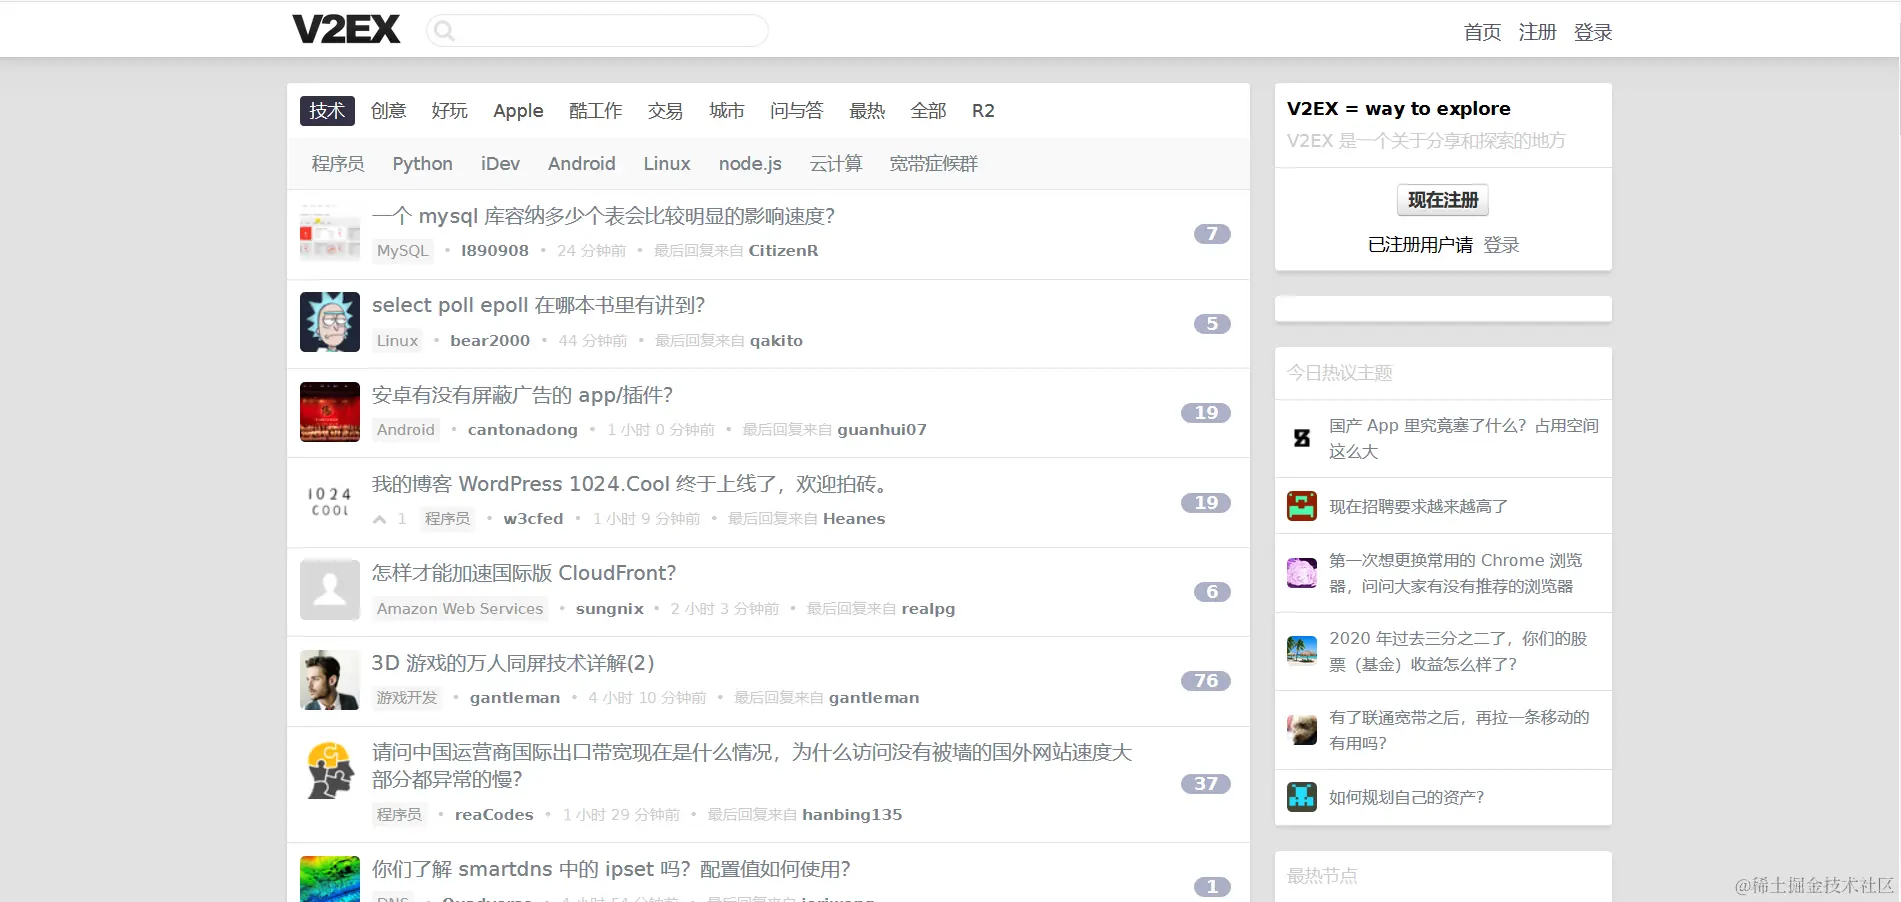Open avatar beside smartdns ipset topic

330,879
